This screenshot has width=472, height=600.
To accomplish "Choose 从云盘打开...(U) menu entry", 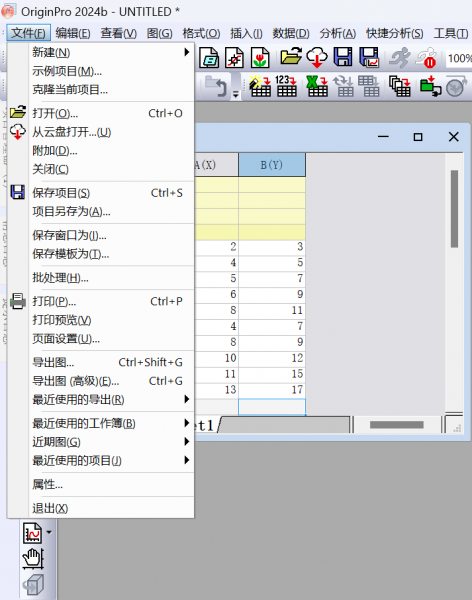I will tap(111, 132).
